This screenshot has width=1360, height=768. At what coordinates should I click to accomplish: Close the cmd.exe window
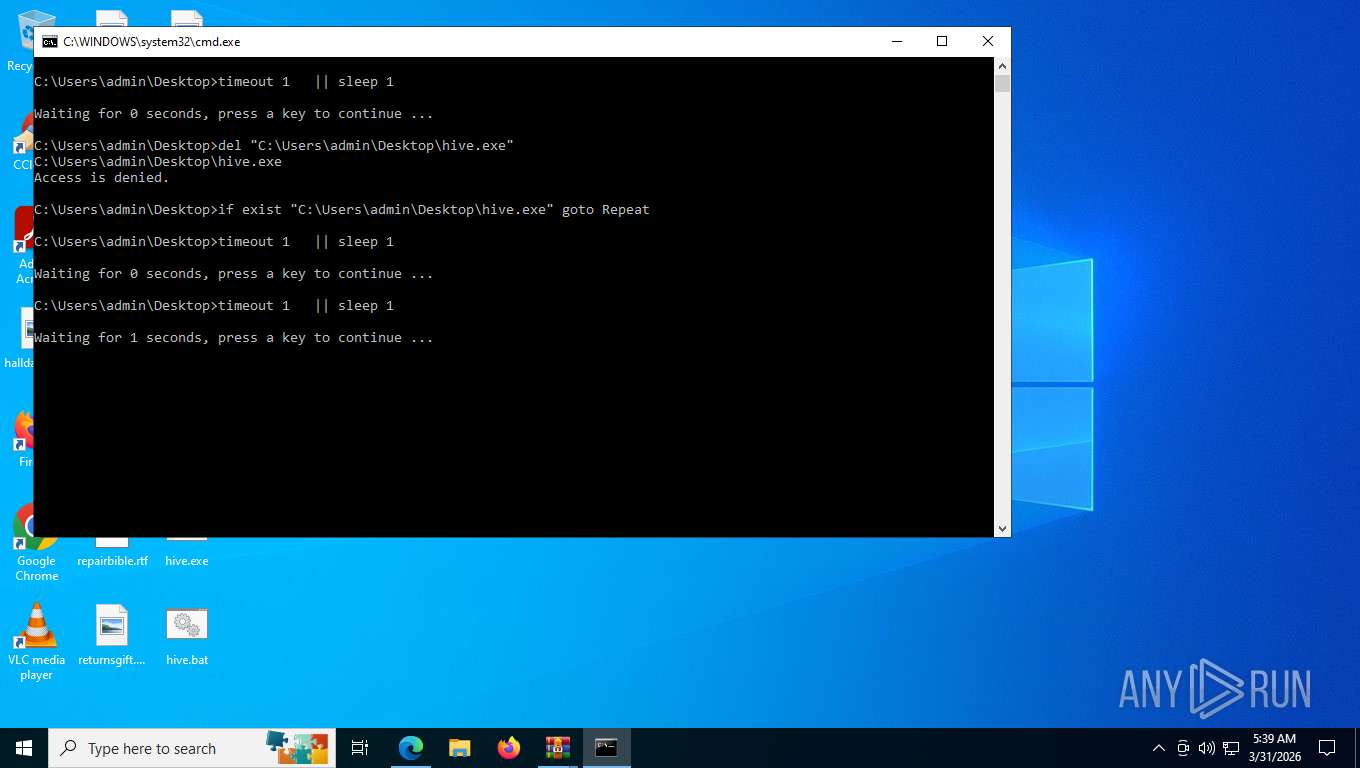[988, 42]
